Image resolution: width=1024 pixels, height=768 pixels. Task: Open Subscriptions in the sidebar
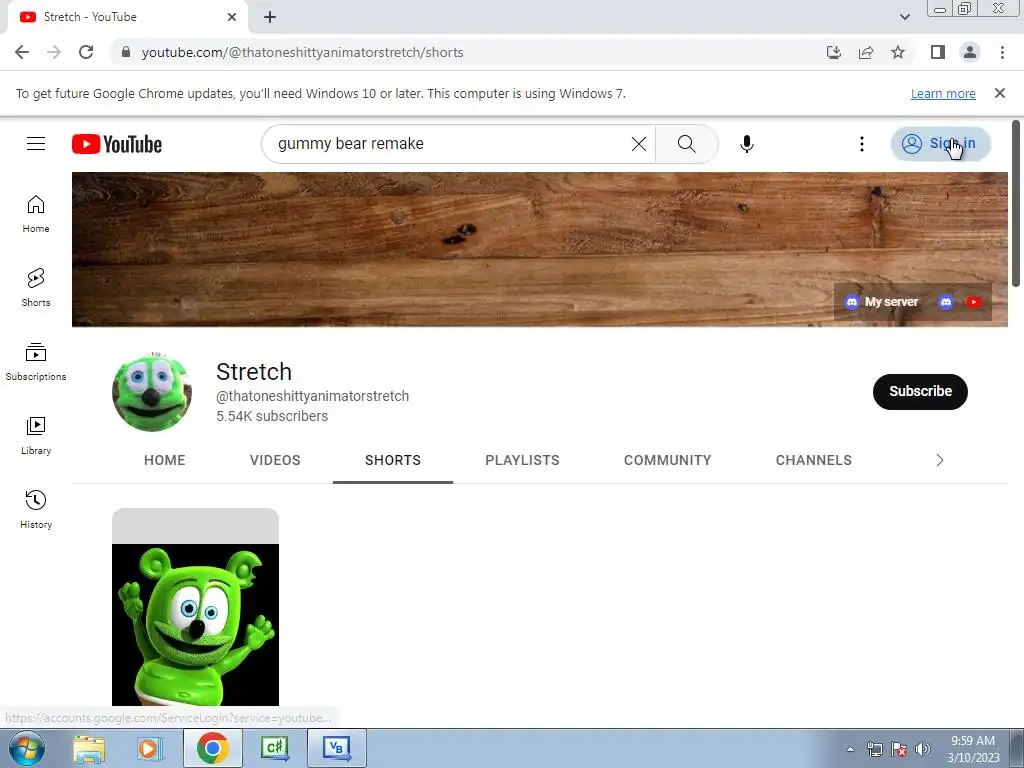(x=36, y=362)
